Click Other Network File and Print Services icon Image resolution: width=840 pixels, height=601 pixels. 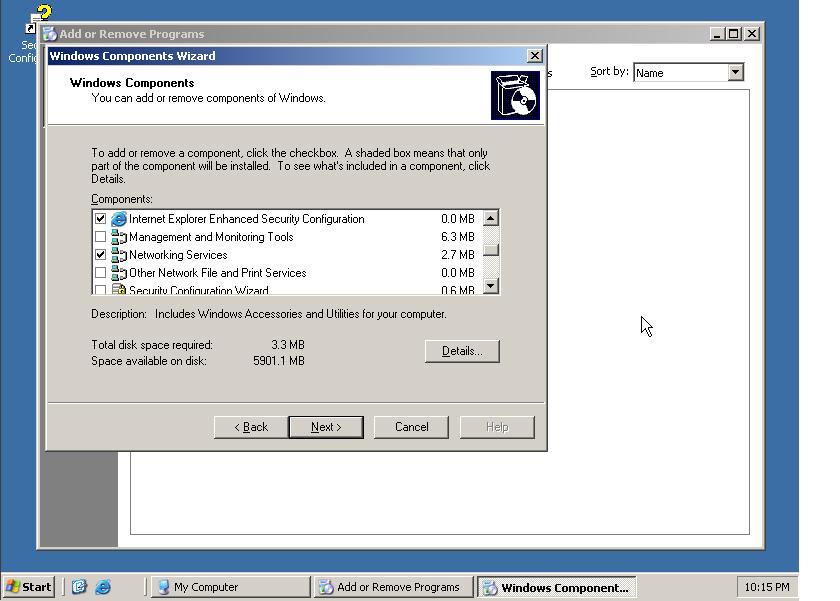point(119,273)
